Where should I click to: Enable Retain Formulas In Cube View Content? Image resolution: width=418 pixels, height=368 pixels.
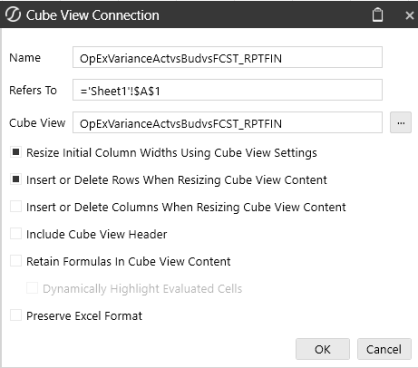coord(16,261)
